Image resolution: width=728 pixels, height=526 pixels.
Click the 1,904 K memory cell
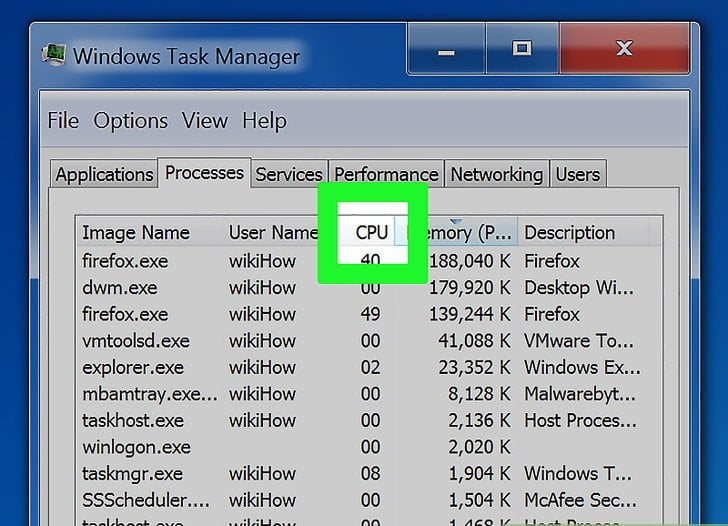point(479,474)
